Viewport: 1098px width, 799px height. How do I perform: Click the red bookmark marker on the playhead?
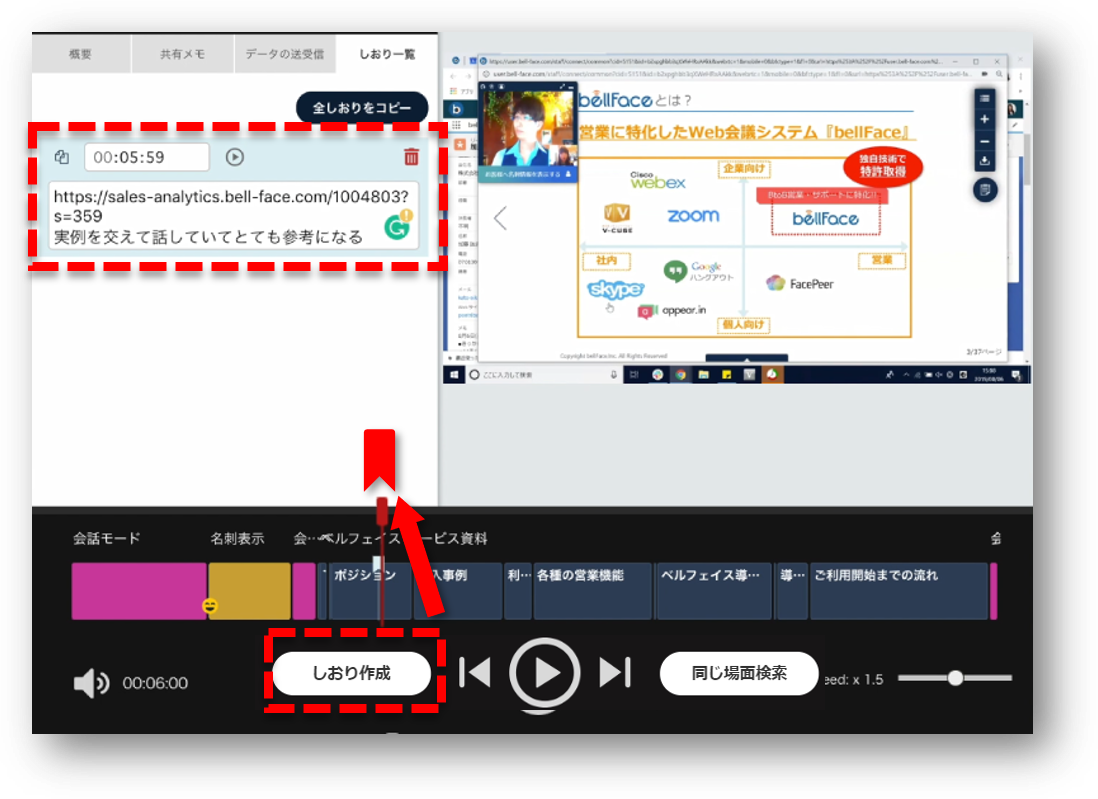[382, 511]
